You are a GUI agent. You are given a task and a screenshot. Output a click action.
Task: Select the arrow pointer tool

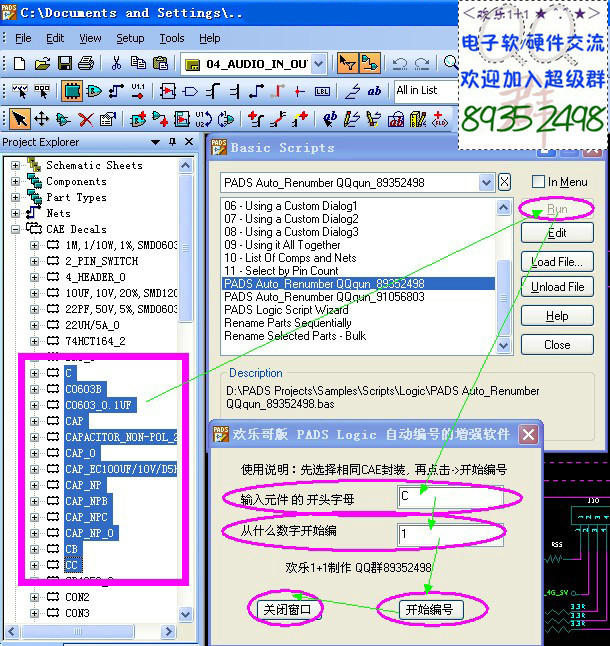[19, 119]
